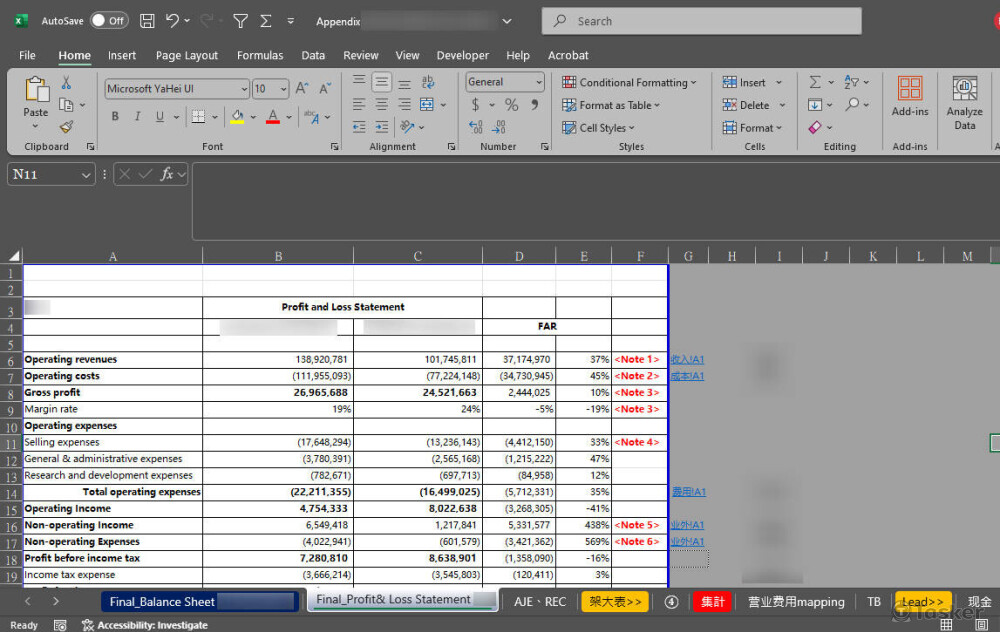Click the Increase Font Size icon
1000x632 pixels.
(301, 89)
